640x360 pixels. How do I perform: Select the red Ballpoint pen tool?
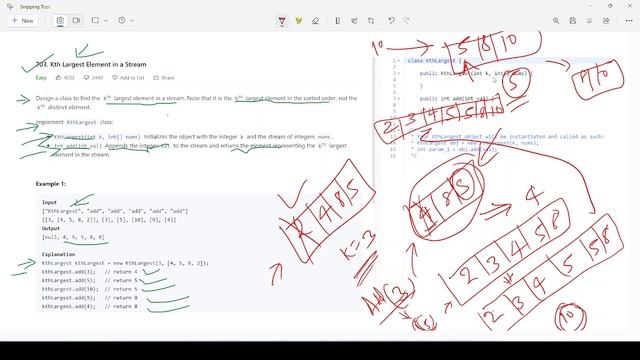click(x=282, y=21)
